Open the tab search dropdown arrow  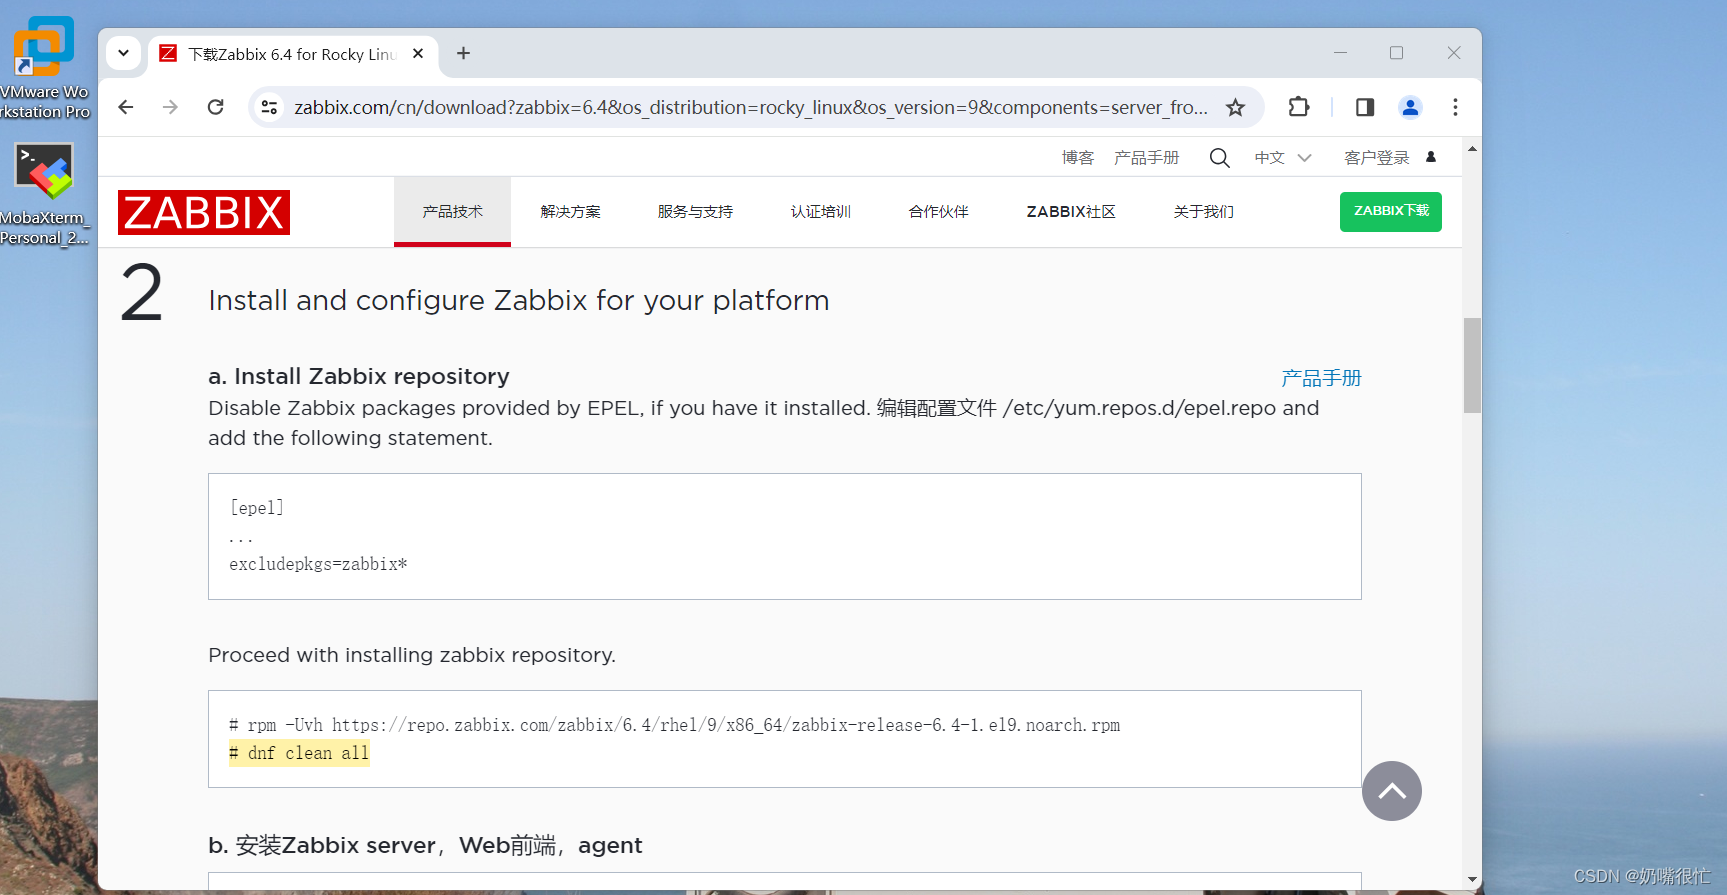pos(123,53)
